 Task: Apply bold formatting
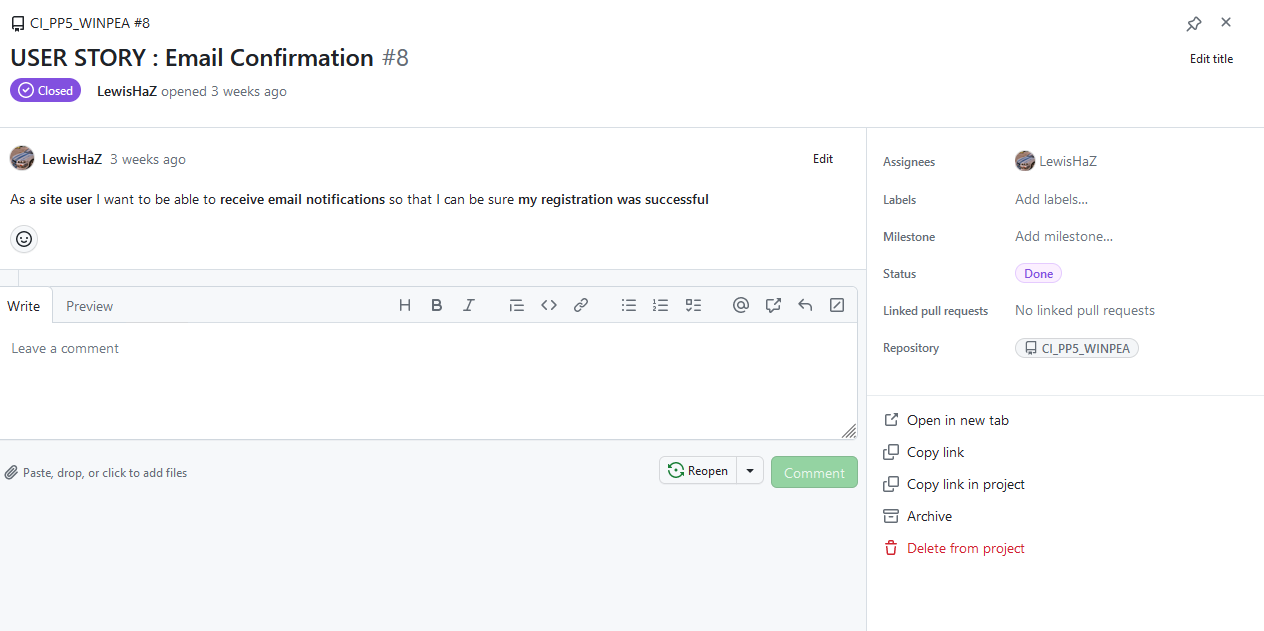click(437, 306)
